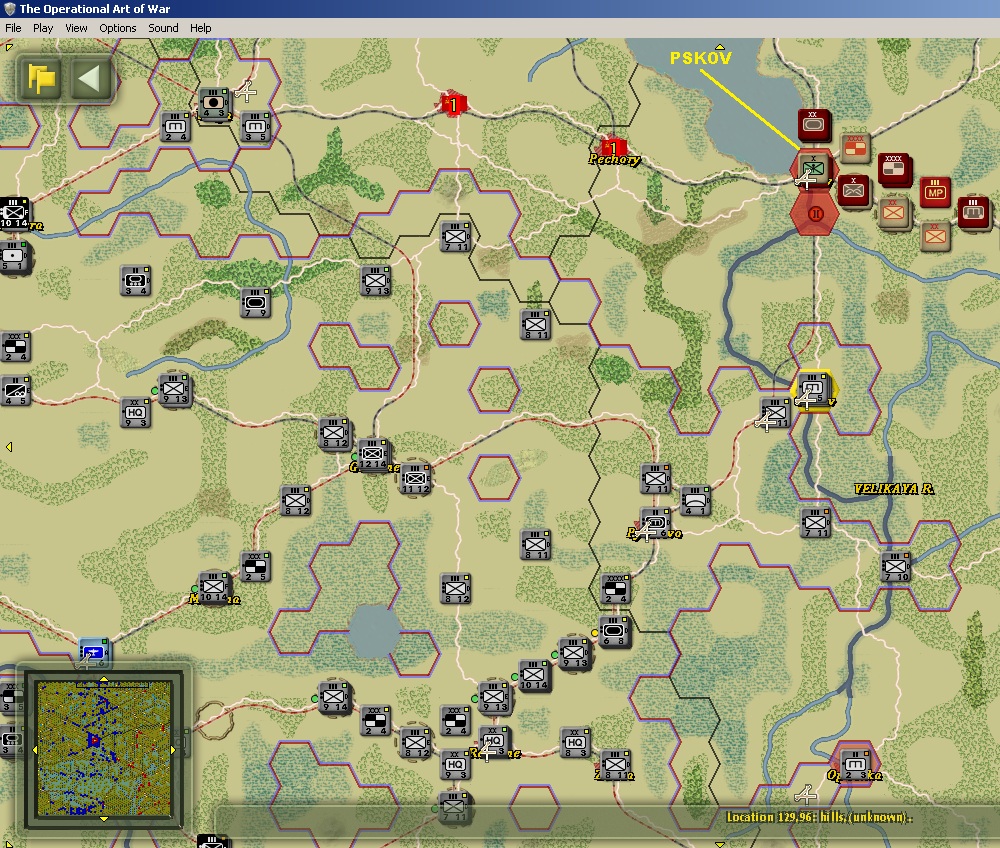Select the yellow-highlighted artillery unit
This screenshot has width=1000, height=848.
point(813,389)
